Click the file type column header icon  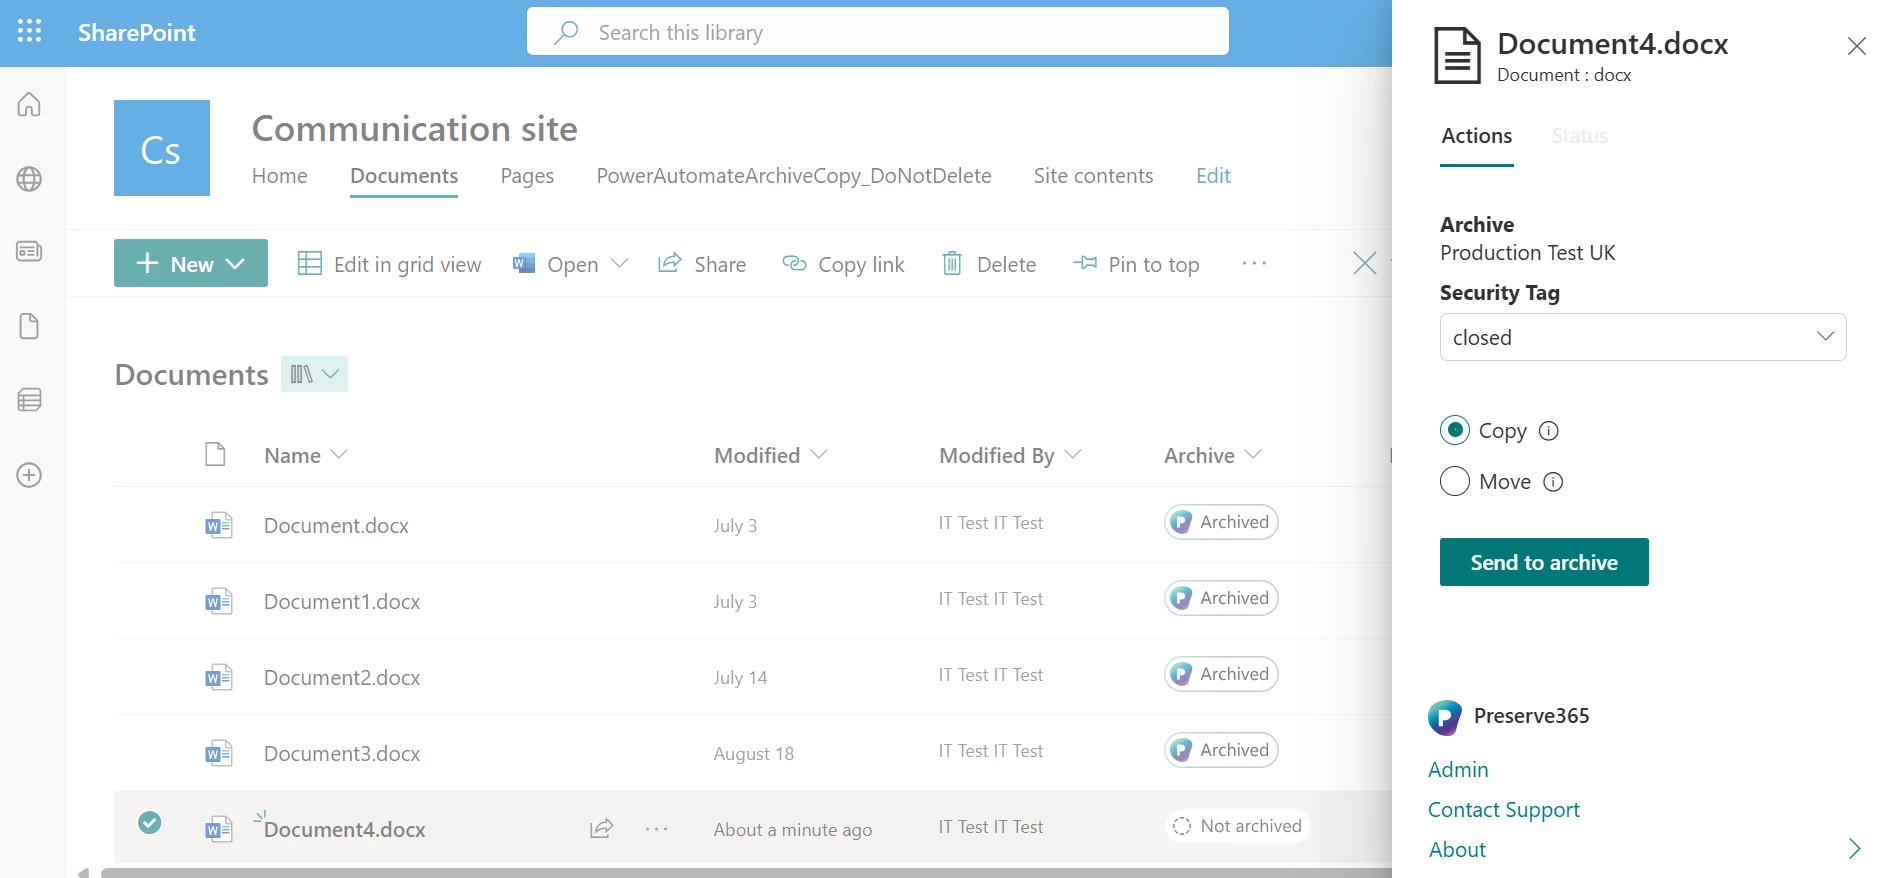(215, 455)
